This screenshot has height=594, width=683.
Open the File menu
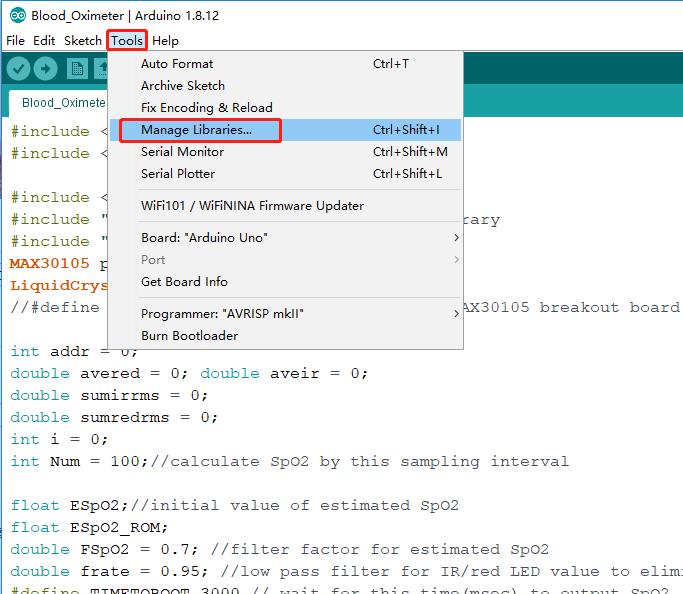point(15,41)
